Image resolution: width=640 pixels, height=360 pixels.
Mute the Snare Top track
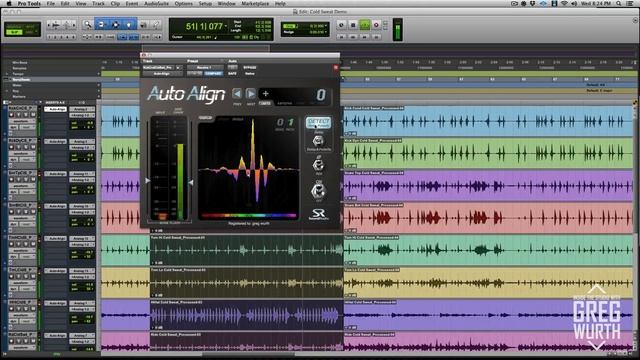pos(33,180)
